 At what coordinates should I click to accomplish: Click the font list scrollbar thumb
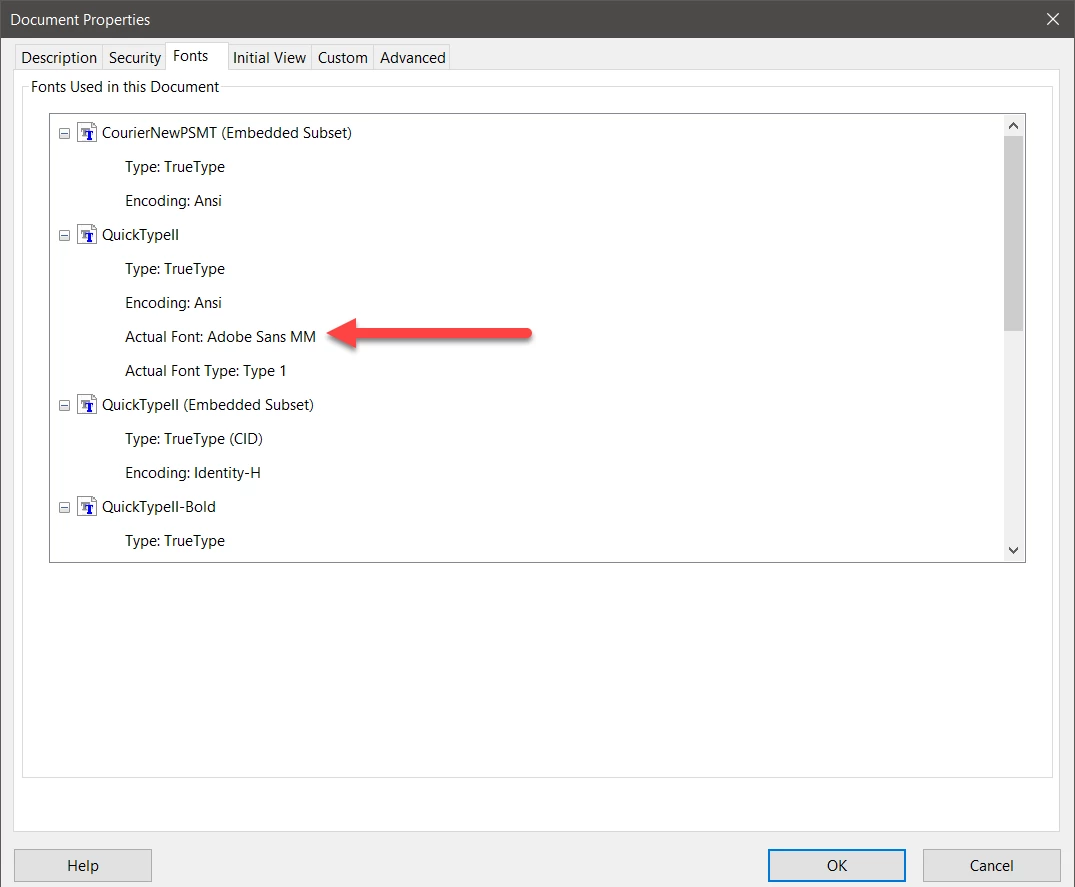click(1013, 233)
